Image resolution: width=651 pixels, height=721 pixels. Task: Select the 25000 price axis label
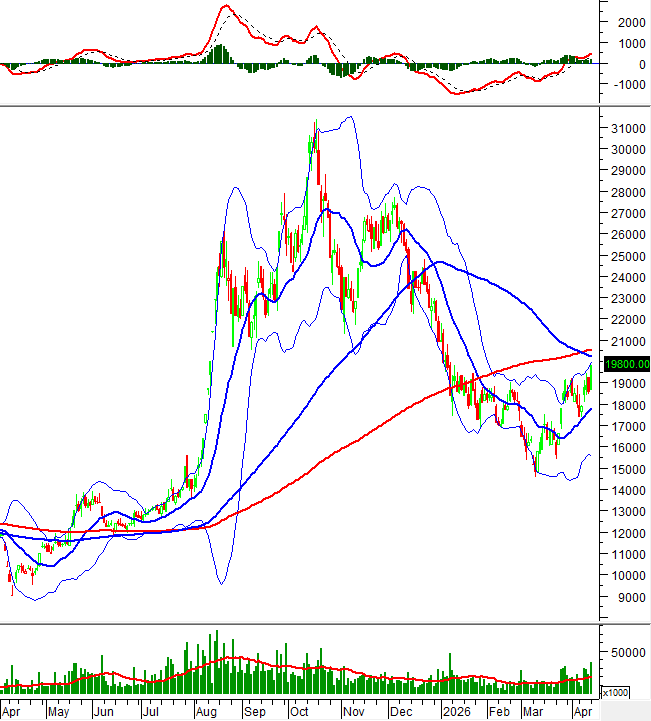click(623, 257)
